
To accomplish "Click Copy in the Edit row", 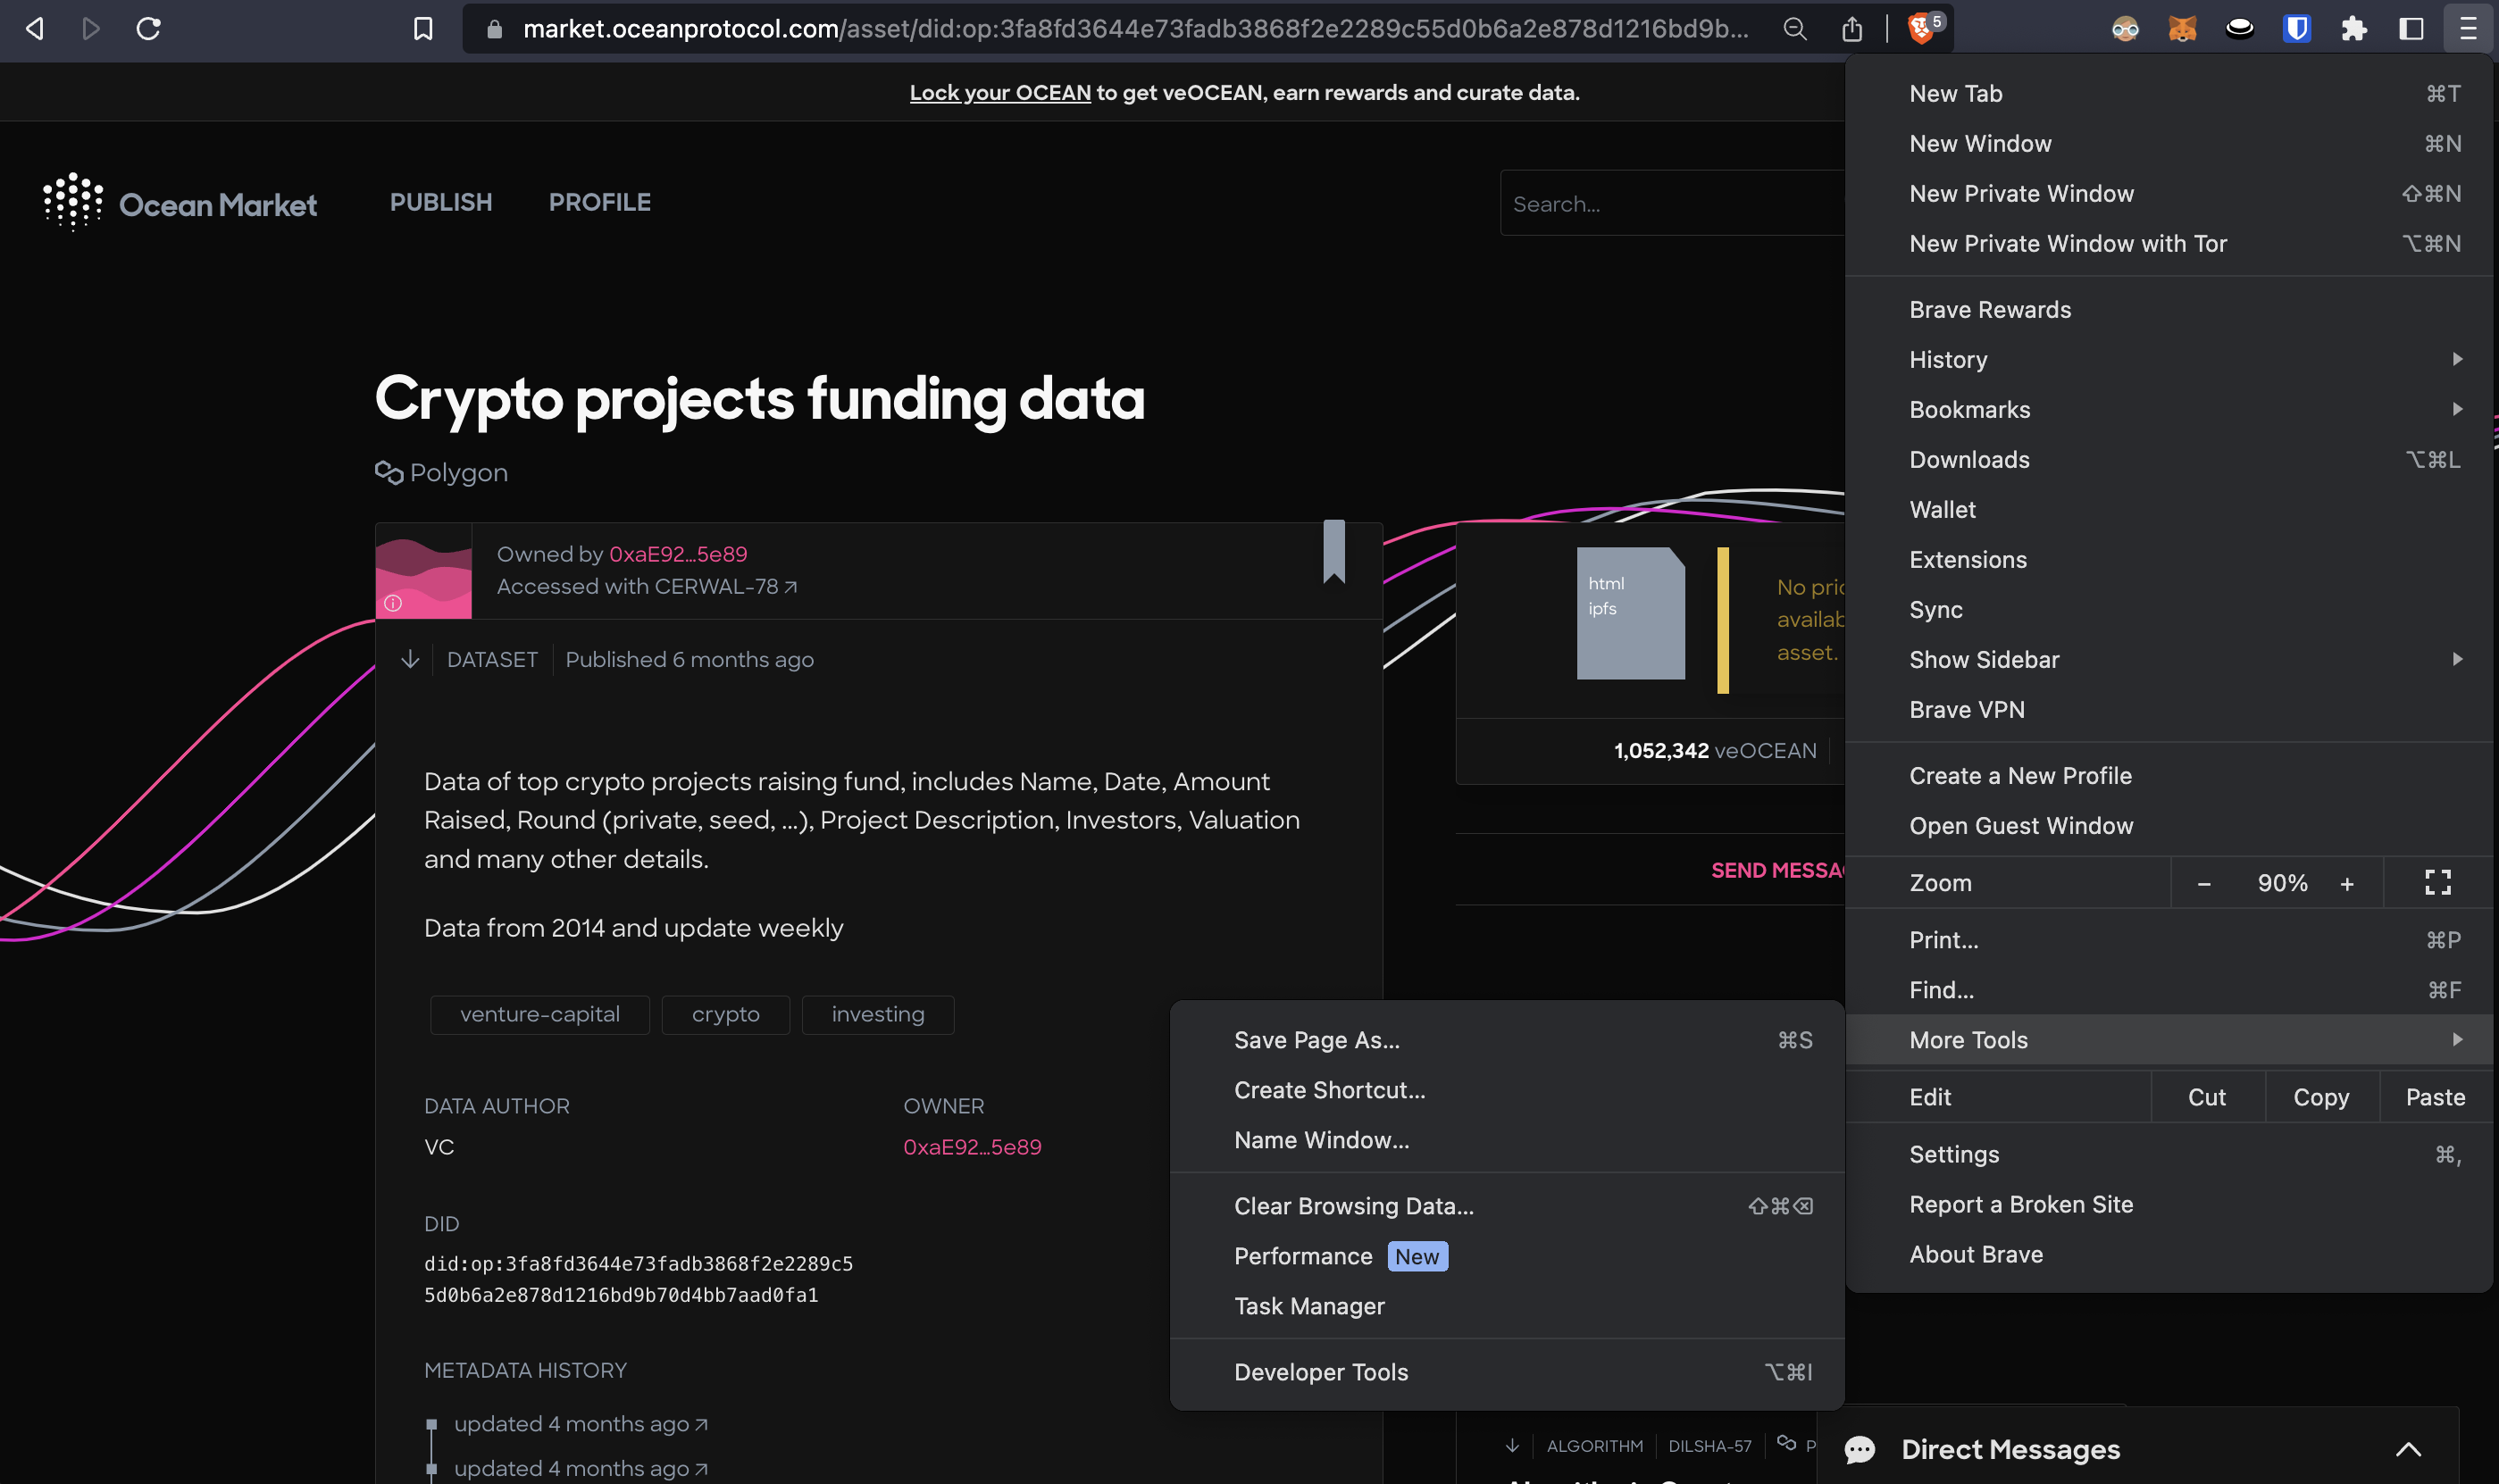I will pyautogui.click(x=2321, y=1097).
